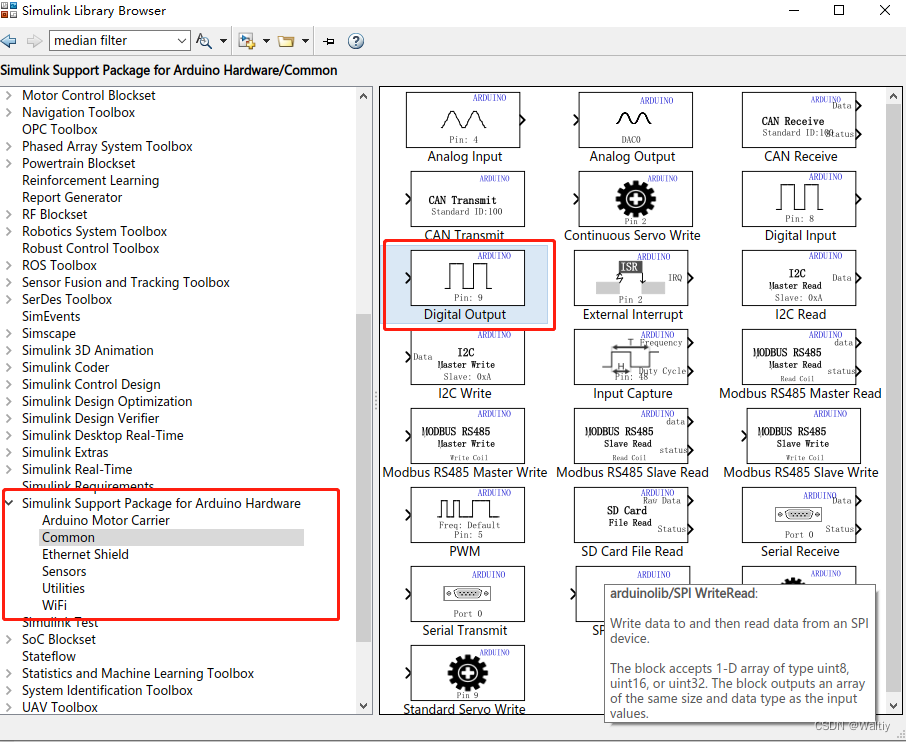The height and width of the screenshot is (742, 906).
Task: Select the Ethernet Shield library
Action: tap(86, 554)
